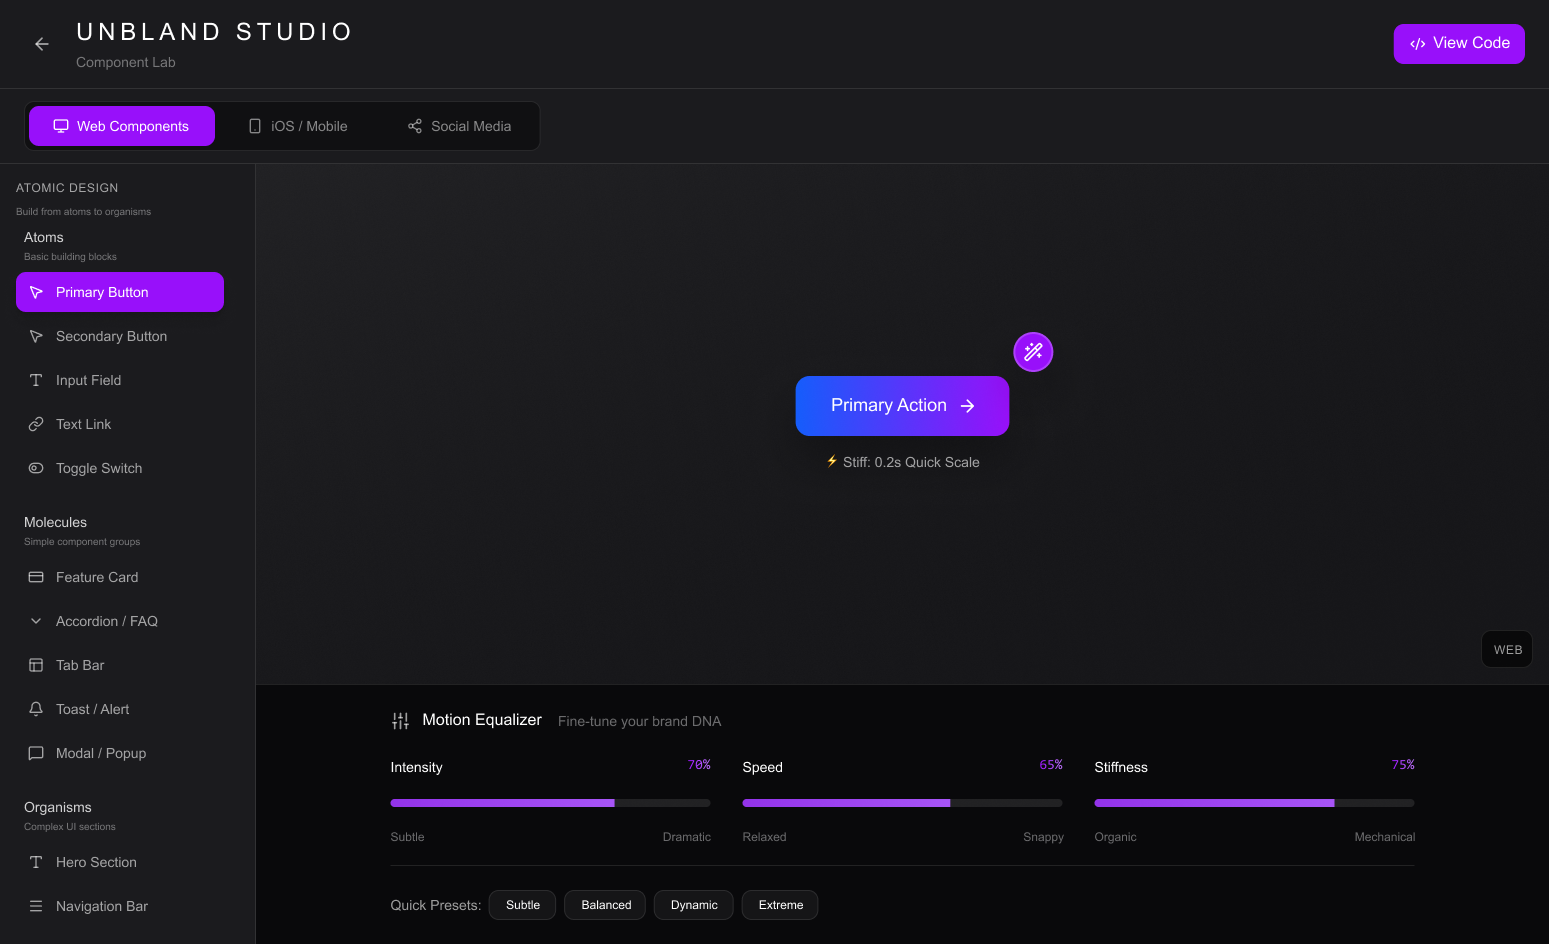Click the cursor icon next to Secondary Button
The width and height of the screenshot is (1549, 944).
tap(36, 336)
